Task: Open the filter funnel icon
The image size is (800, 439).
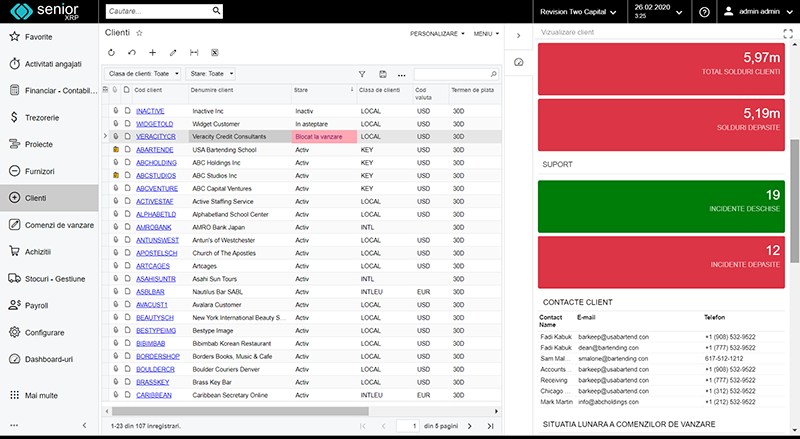Action: point(362,75)
